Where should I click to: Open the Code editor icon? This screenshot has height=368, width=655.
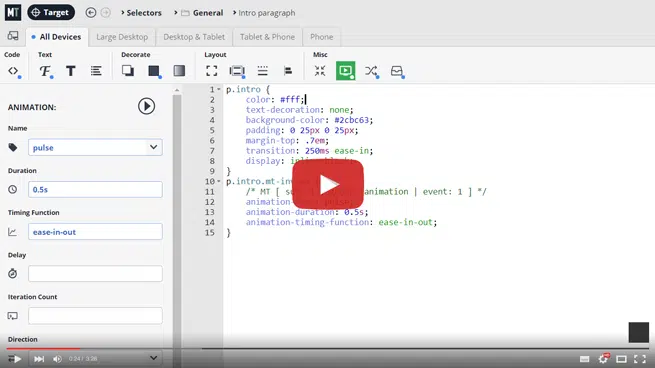13,71
